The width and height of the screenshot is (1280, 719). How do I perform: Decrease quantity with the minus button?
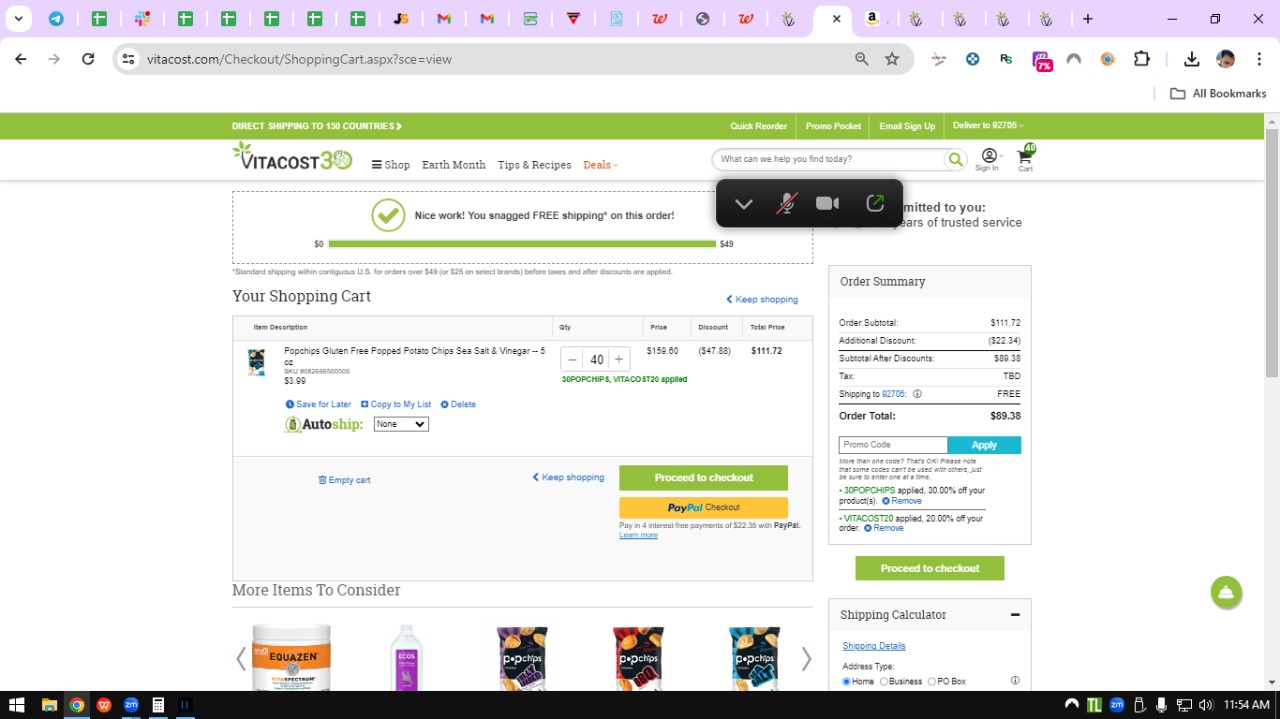(572, 359)
